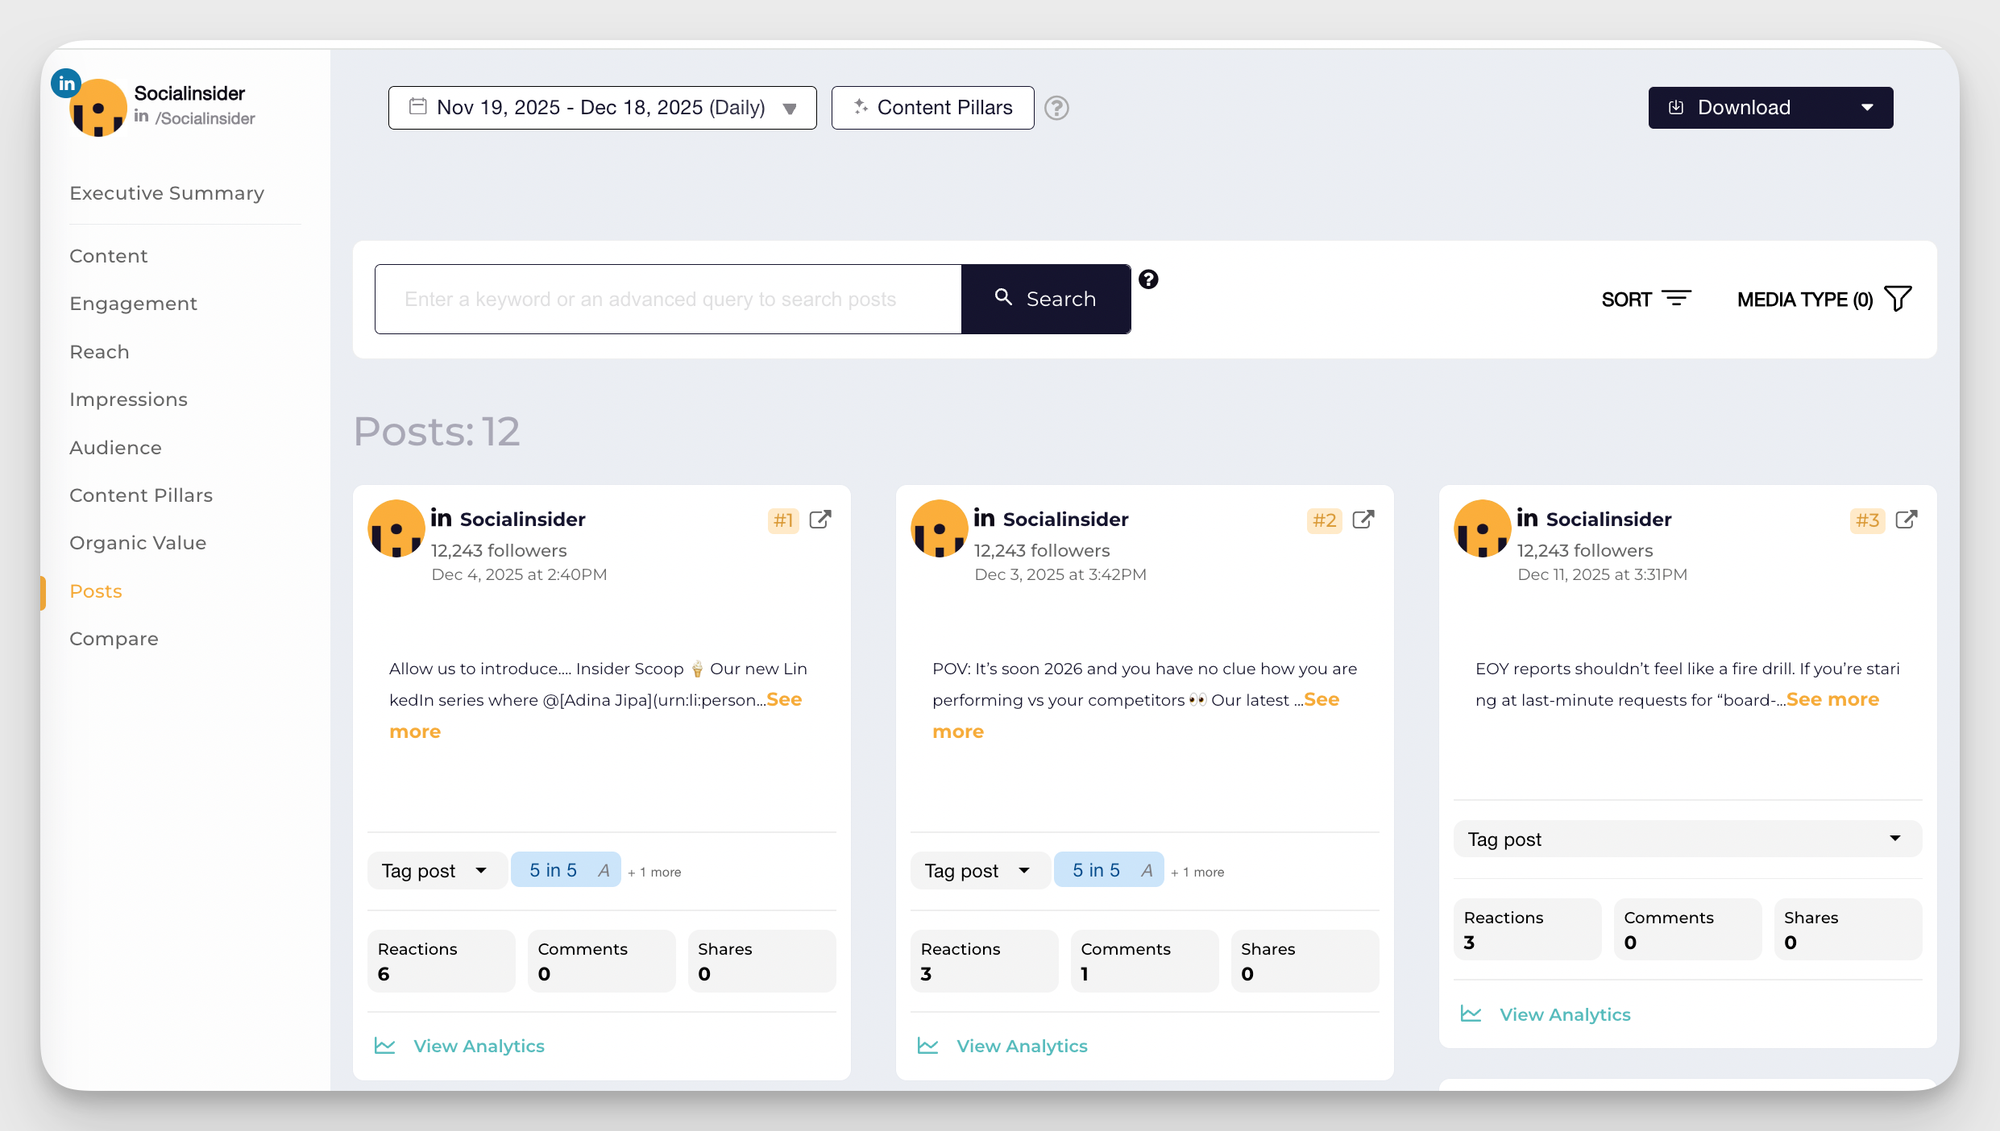The image size is (2000, 1131).
Task: Expand the date range dropdown arrow
Action: pyautogui.click(x=789, y=107)
